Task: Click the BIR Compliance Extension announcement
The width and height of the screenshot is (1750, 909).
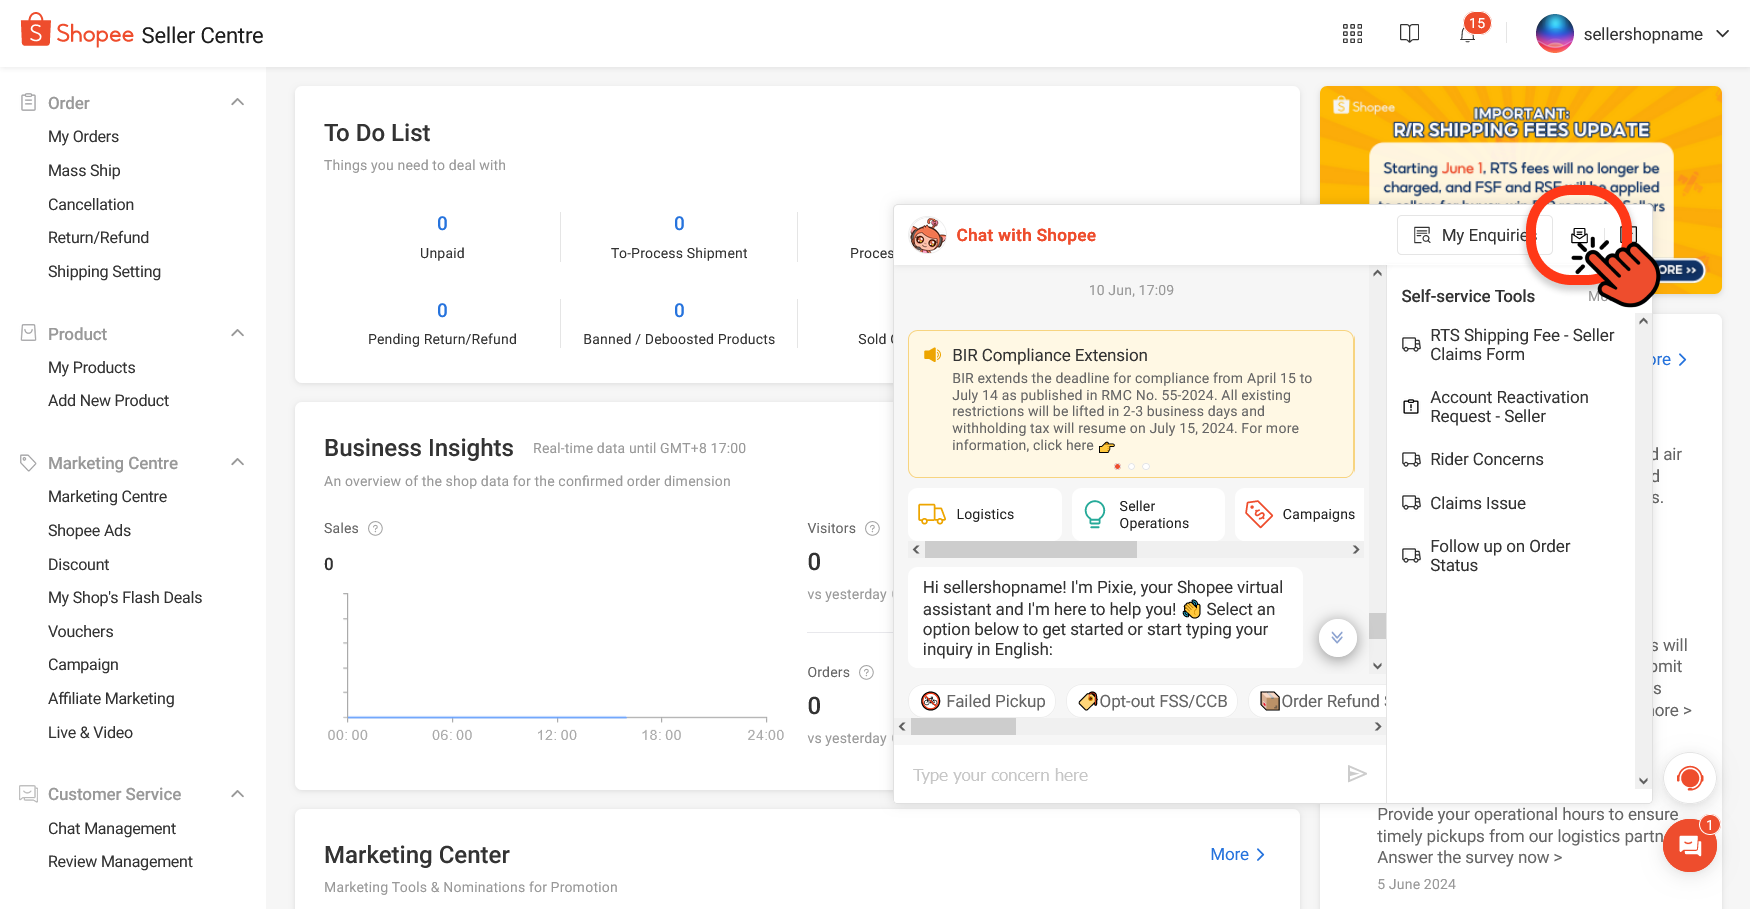Action: [1131, 404]
